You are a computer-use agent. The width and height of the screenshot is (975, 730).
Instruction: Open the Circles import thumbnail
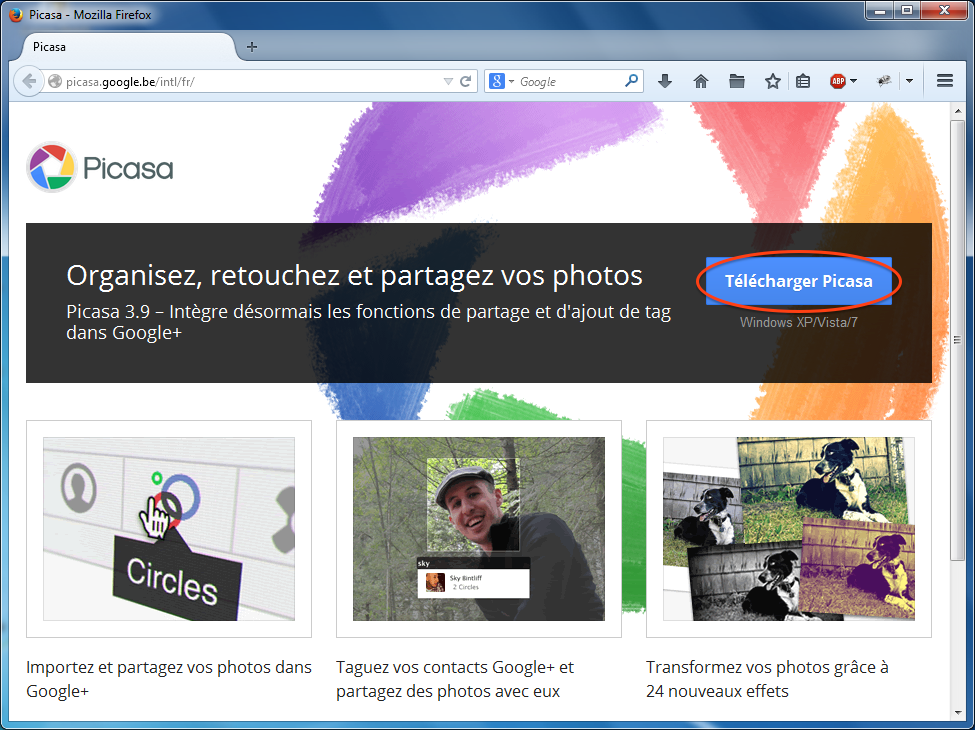coord(169,529)
